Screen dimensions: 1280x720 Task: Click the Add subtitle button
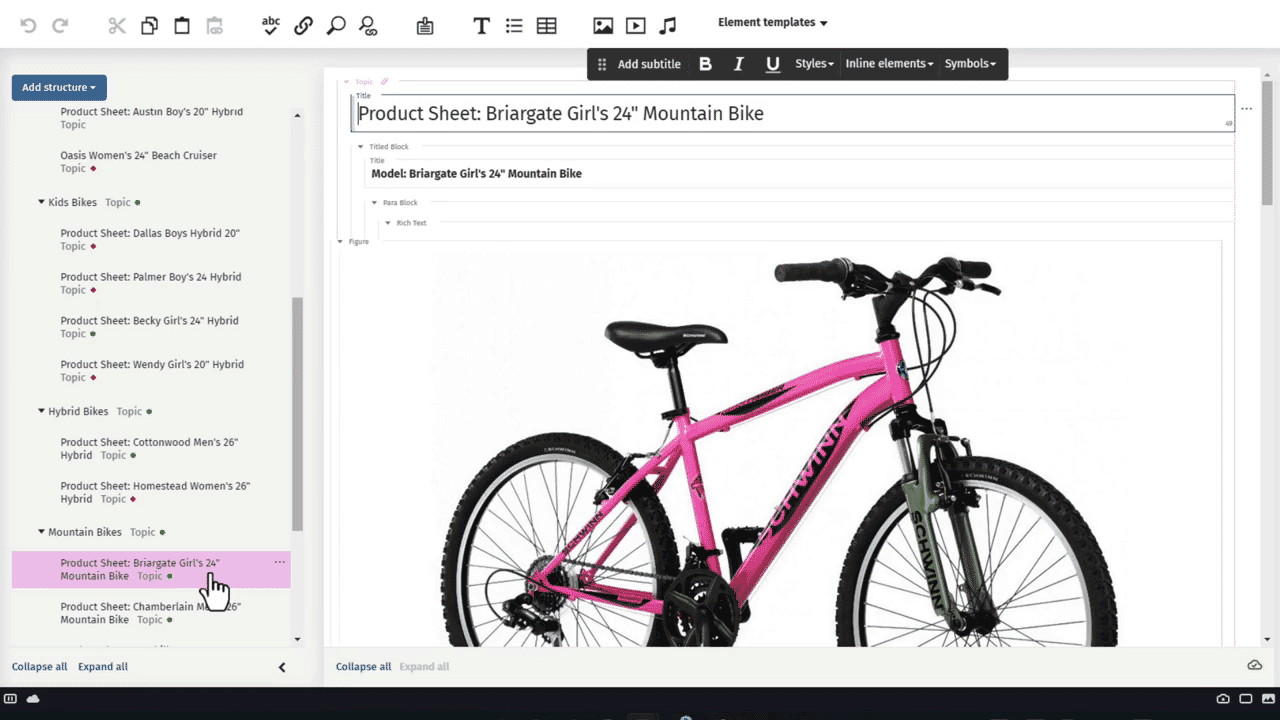pos(648,63)
